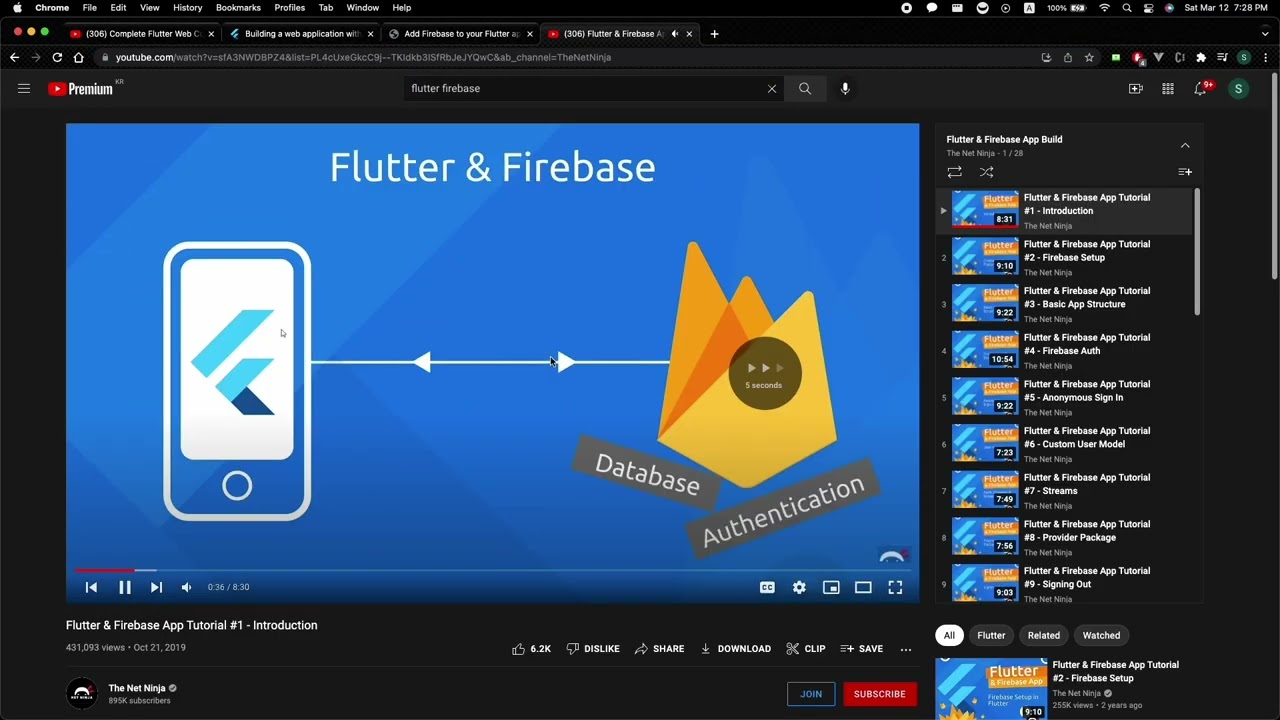Viewport: 1280px width, 720px height.
Task: Enter full screen video mode
Action: (895, 587)
